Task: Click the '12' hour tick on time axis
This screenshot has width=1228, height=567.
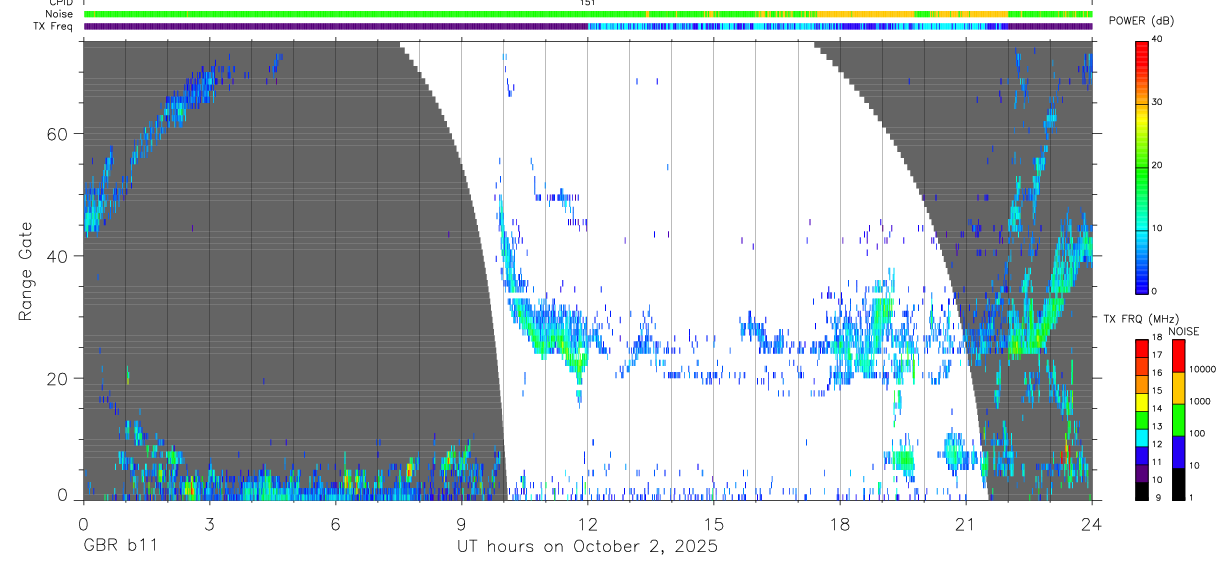Action: pos(587,523)
